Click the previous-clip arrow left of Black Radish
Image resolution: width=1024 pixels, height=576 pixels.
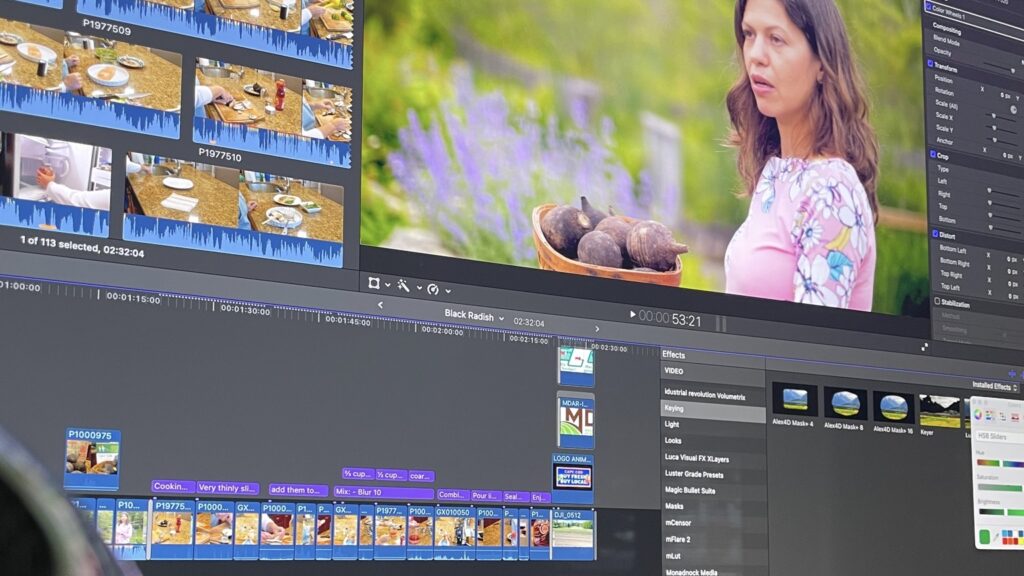pyautogui.click(x=380, y=304)
